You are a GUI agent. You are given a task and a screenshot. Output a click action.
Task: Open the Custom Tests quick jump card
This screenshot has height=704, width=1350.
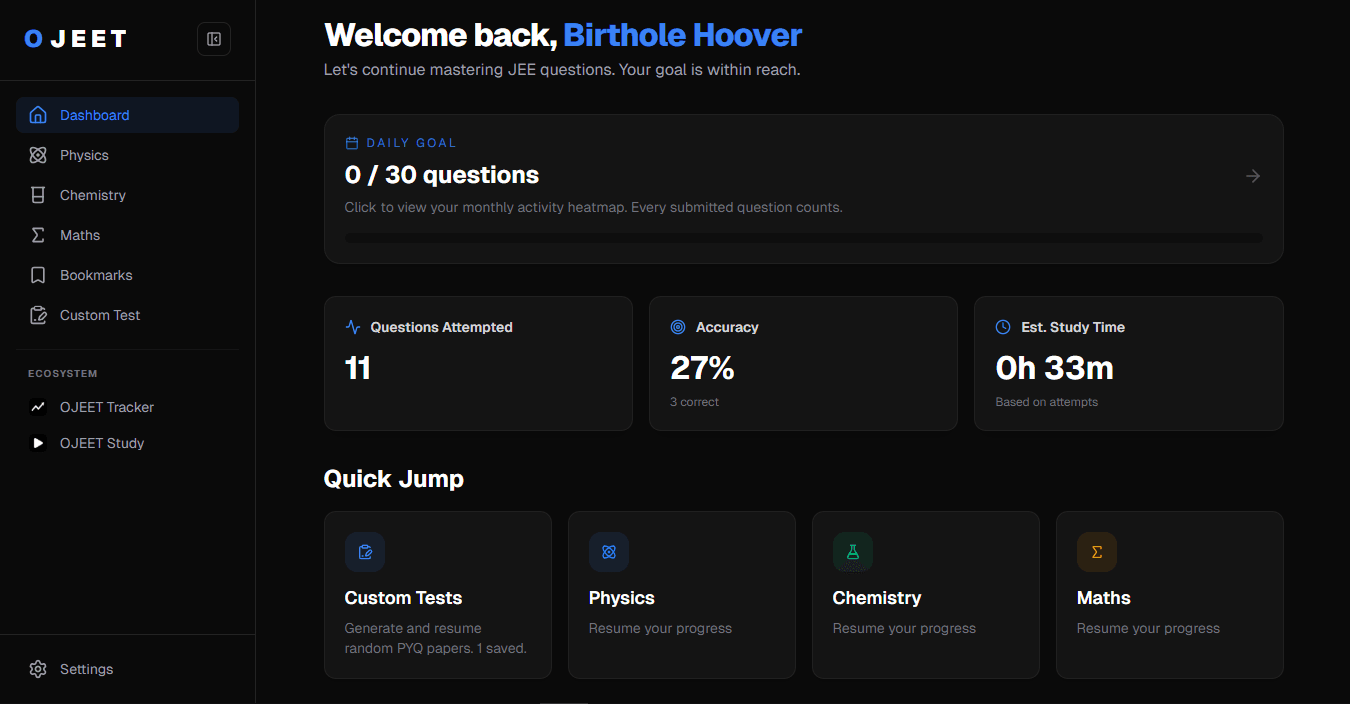(438, 595)
